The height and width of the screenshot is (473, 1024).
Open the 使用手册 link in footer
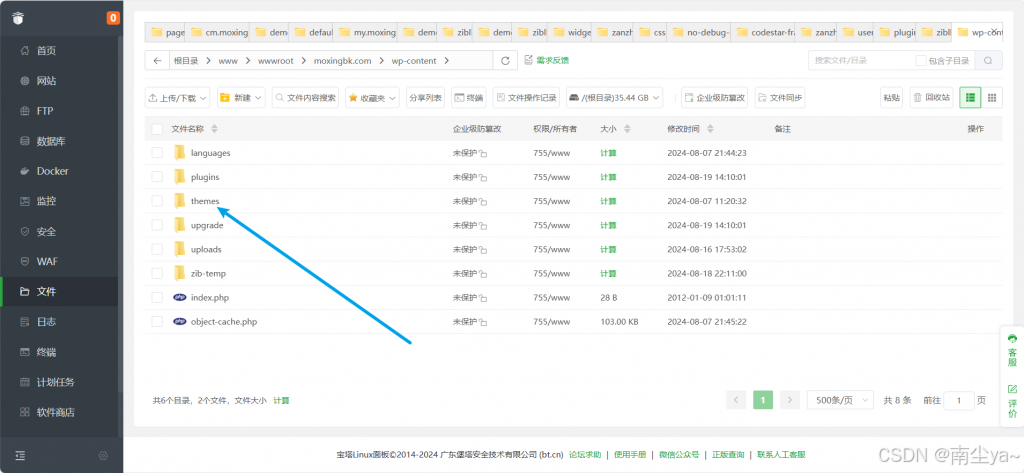point(630,455)
